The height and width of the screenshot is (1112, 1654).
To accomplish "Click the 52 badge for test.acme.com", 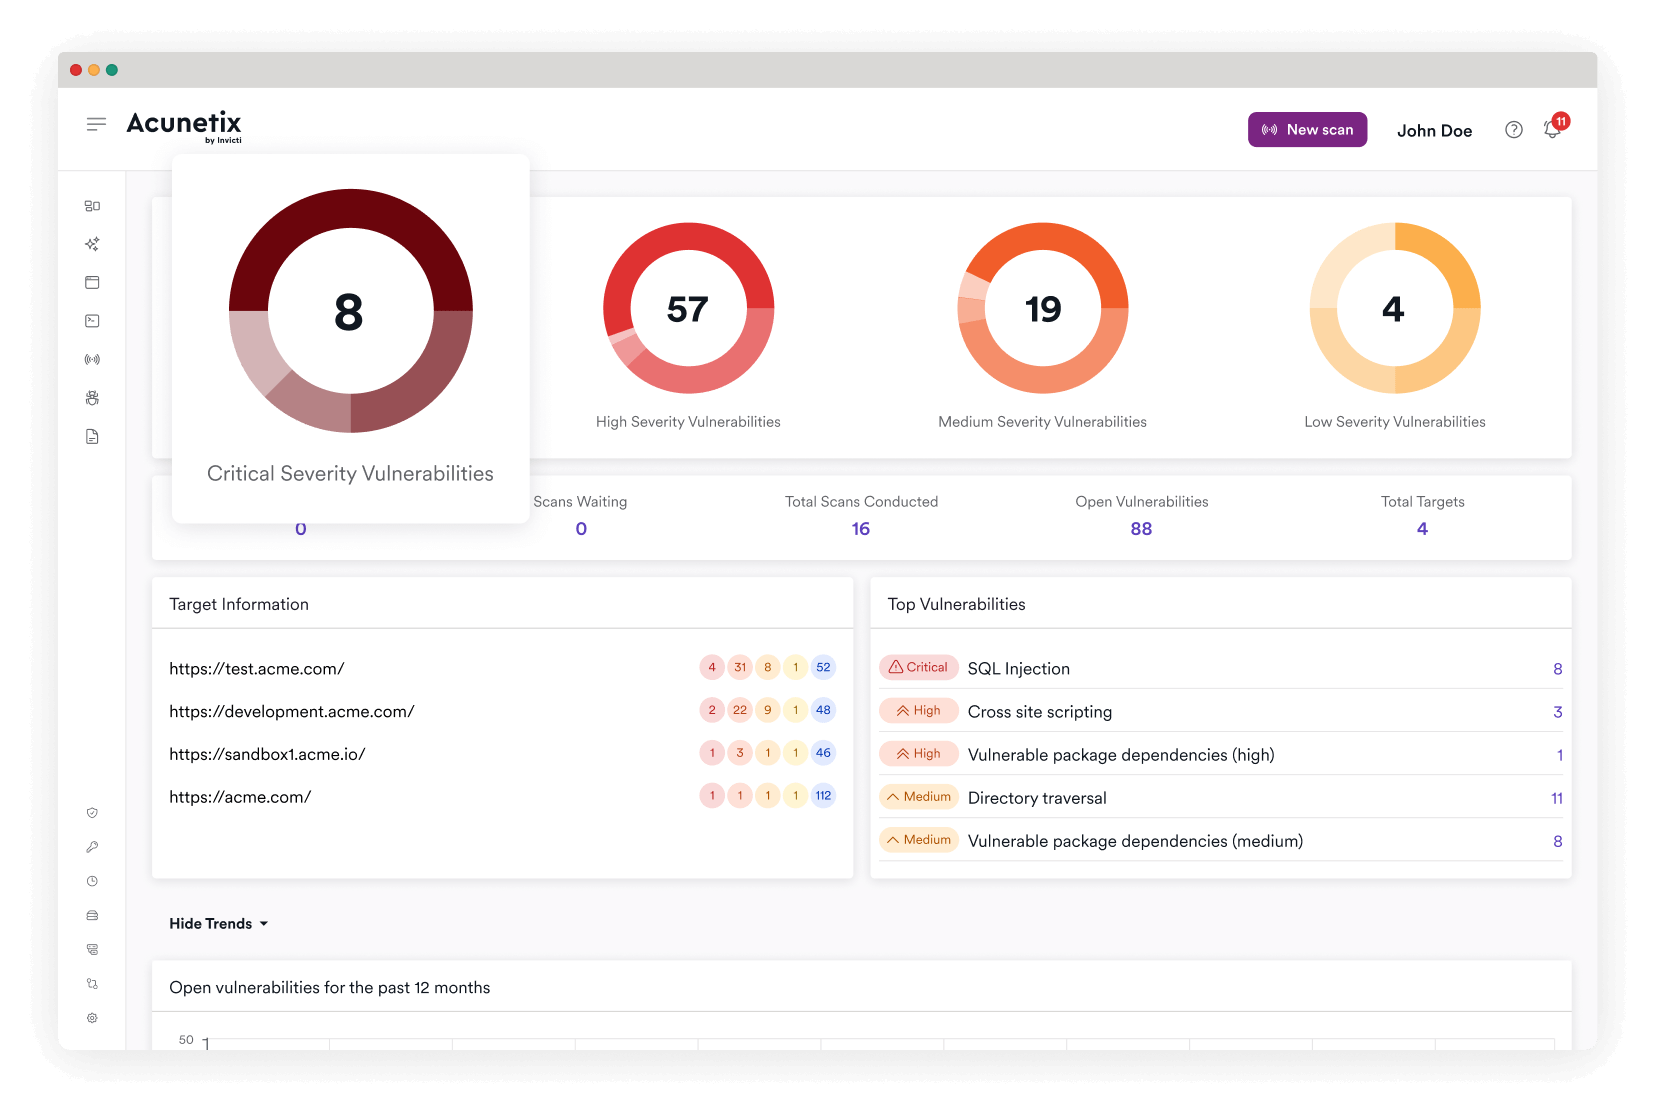I will (823, 667).
